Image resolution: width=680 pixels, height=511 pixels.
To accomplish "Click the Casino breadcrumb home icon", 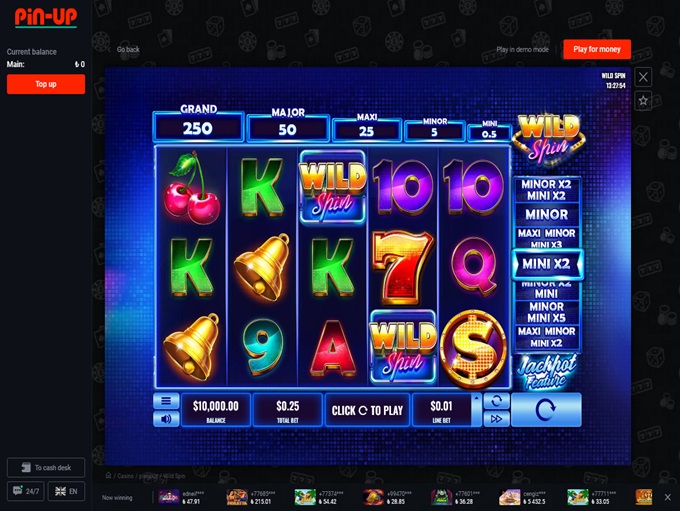I will tap(108, 475).
